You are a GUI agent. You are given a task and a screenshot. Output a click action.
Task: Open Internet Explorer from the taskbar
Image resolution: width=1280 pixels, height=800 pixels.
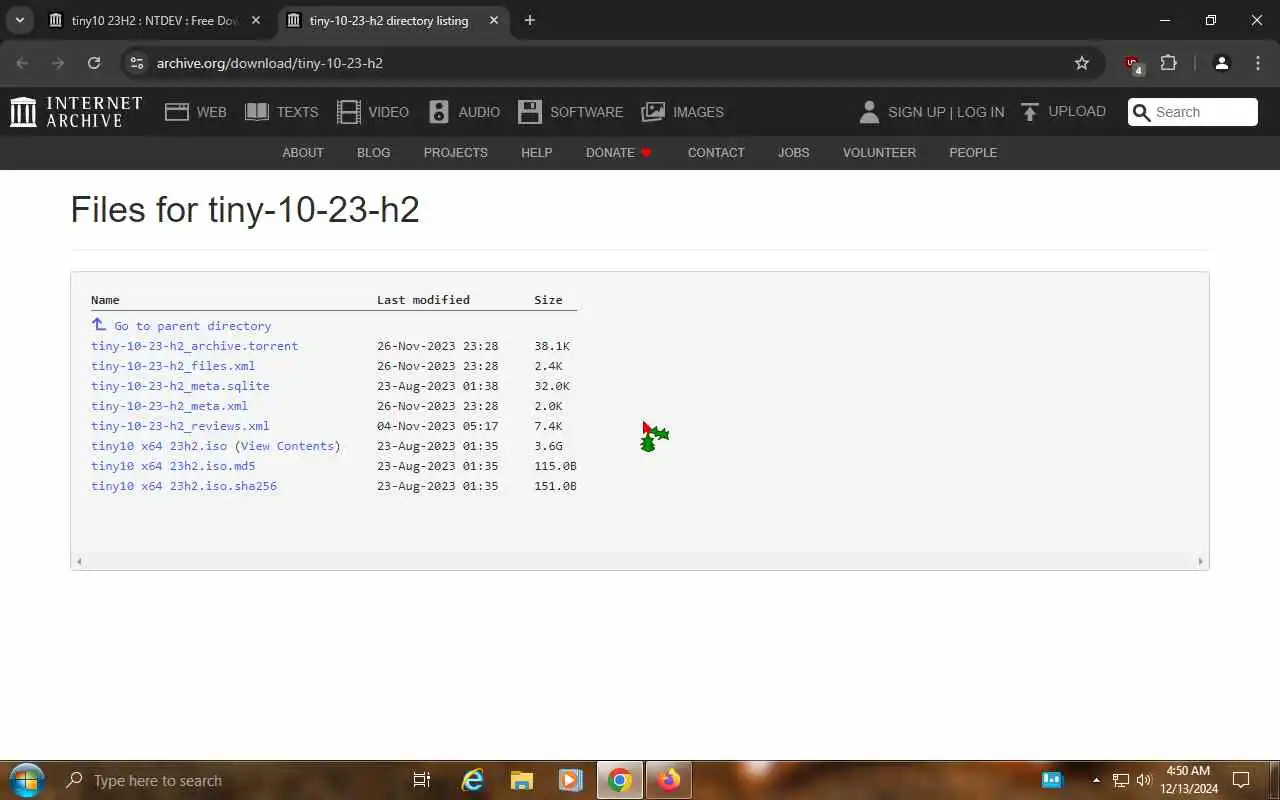(x=472, y=780)
